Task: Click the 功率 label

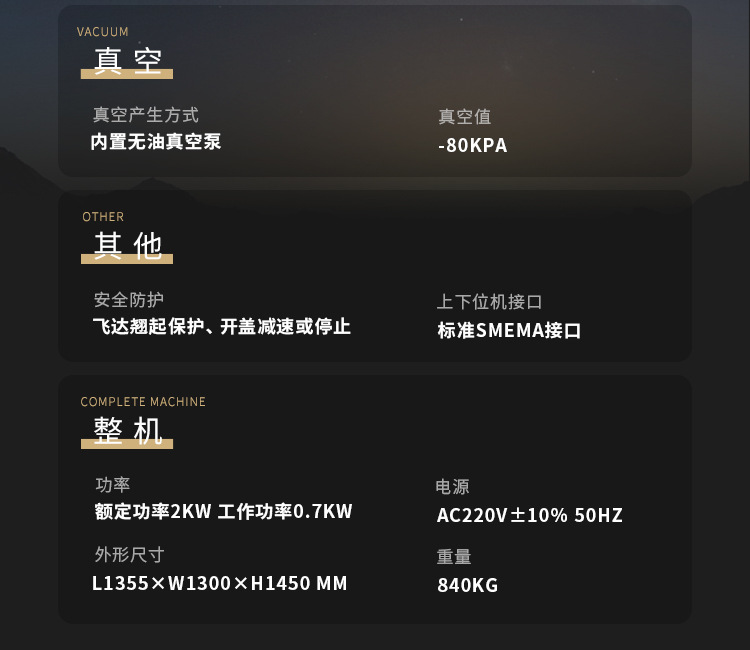Action: point(112,485)
